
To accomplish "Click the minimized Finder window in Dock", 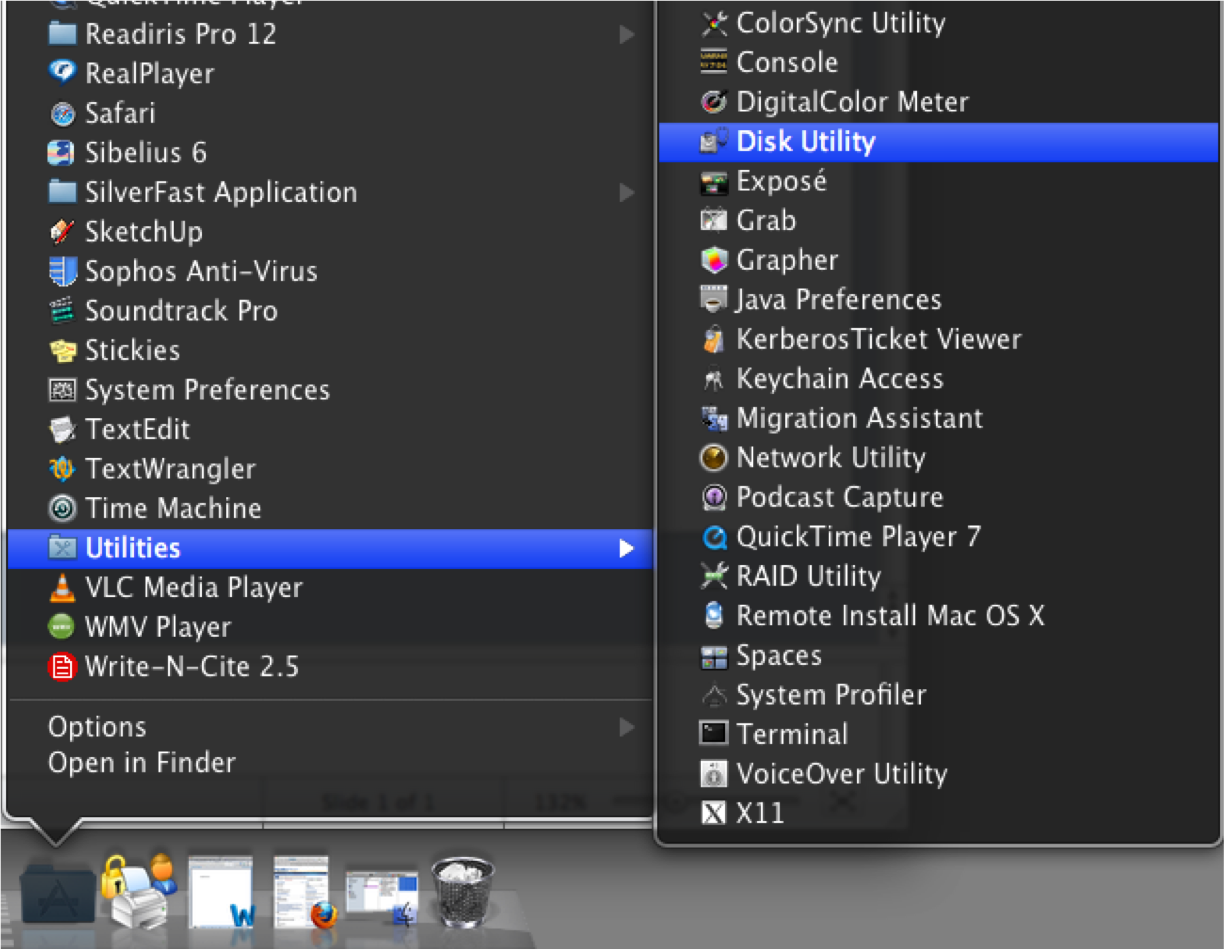I will (383, 896).
